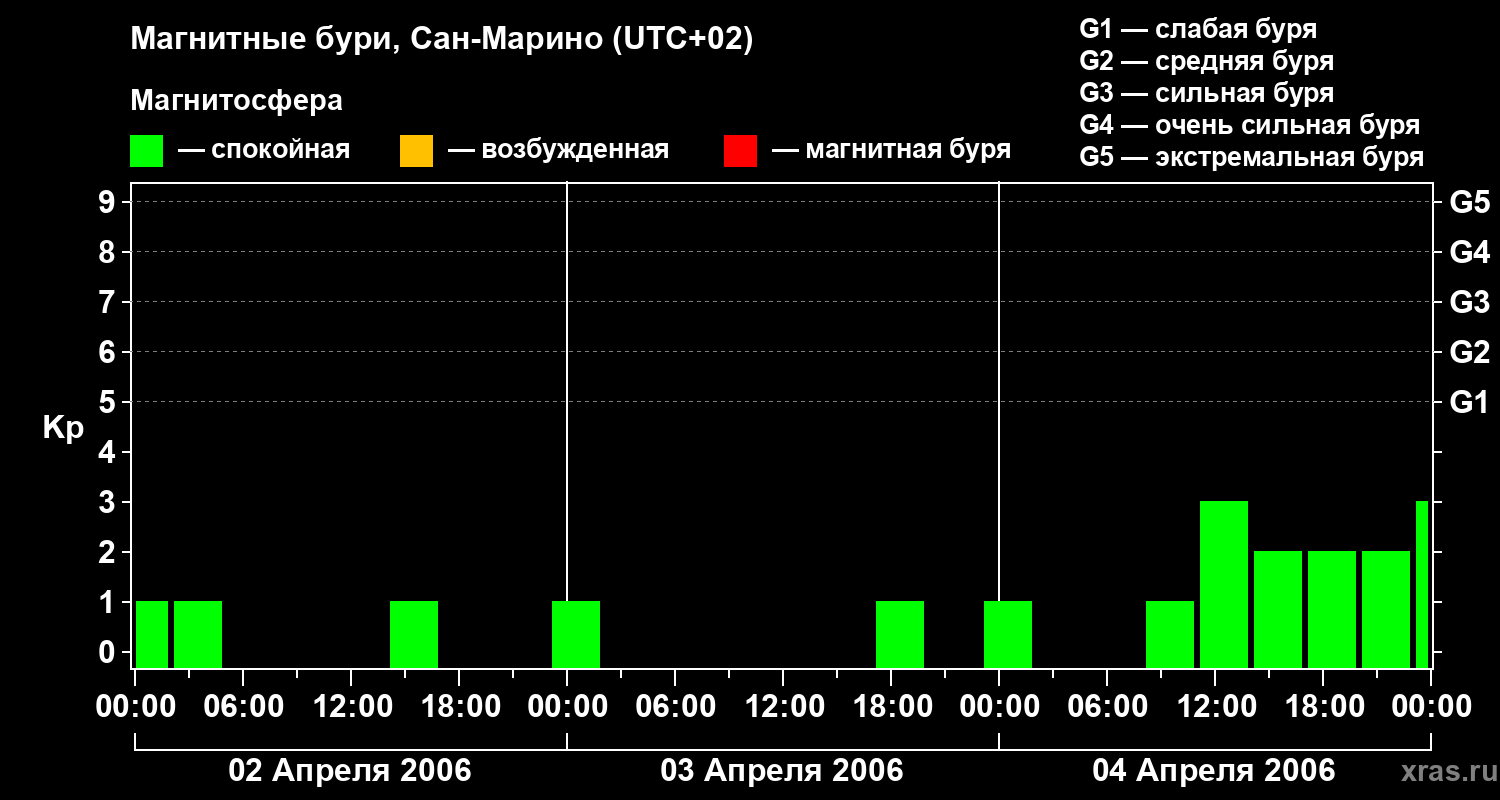1500x800 pixels.
Task: Click the '— спокойная' legend label
Action: (x=264, y=150)
